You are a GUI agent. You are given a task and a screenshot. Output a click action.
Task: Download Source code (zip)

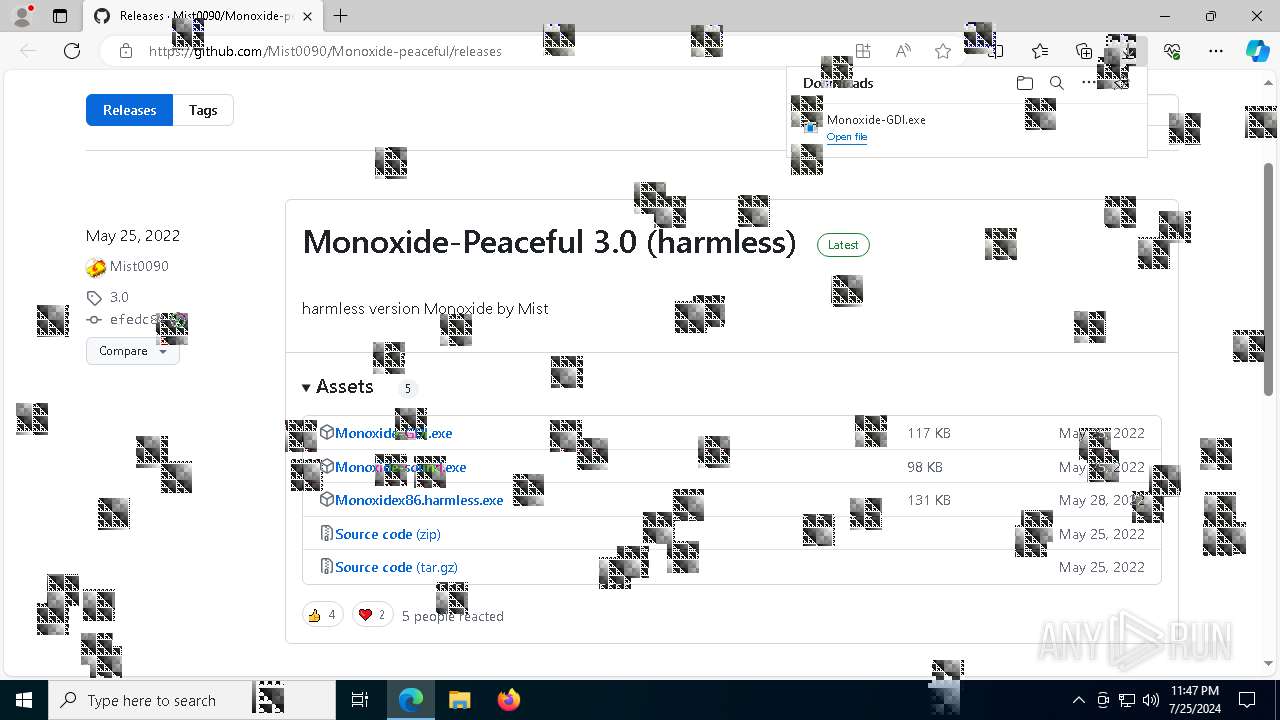click(387, 534)
